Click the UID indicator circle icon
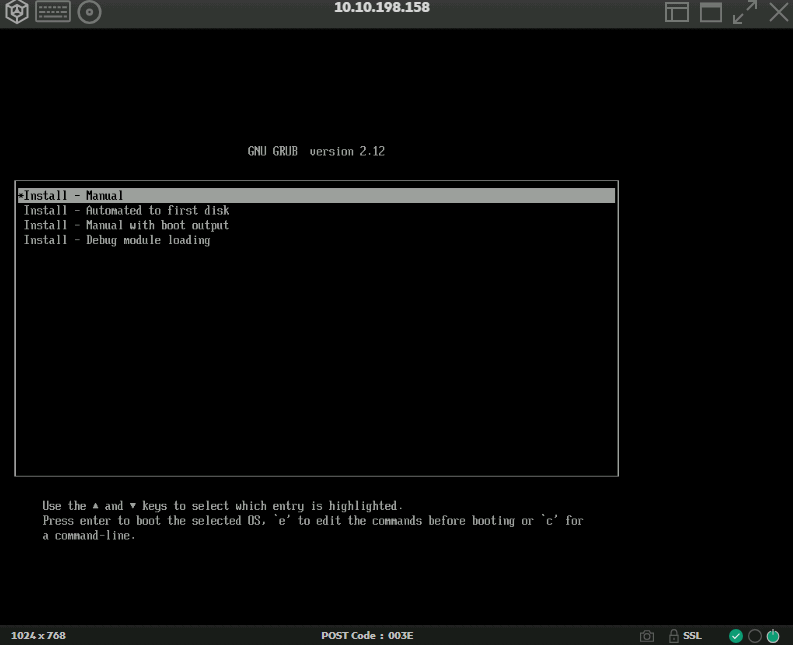The height and width of the screenshot is (645, 793). click(755, 636)
